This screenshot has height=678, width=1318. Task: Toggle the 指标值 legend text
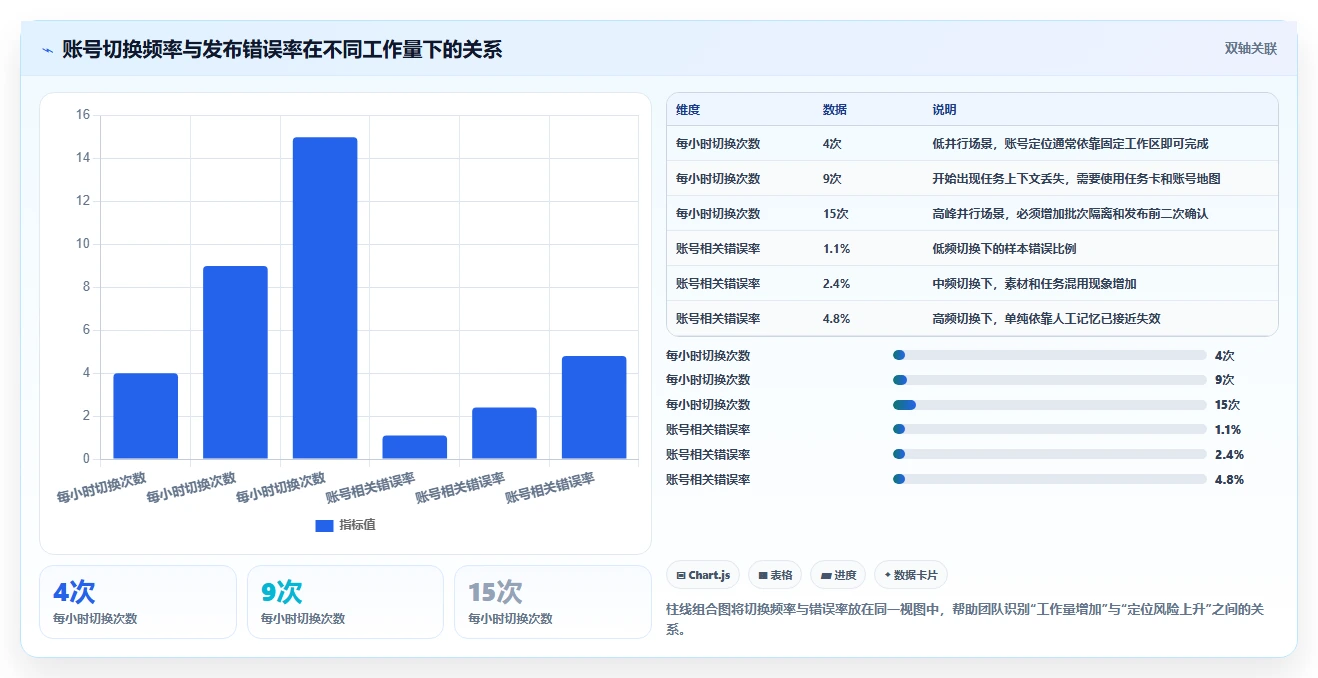tap(357, 525)
